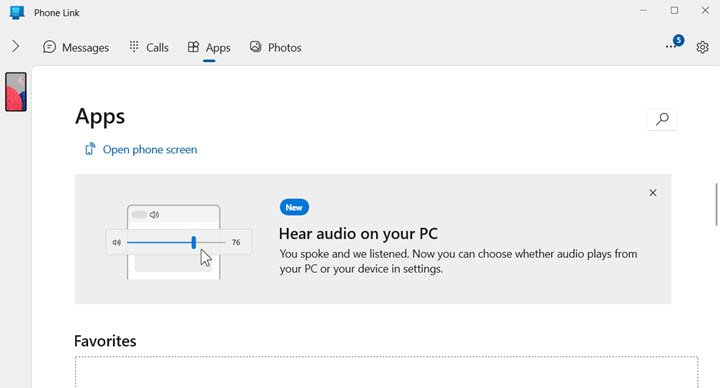Minimize the Phone Link window
Image resolution: width=720 pixels, height=388 pixels.
tap(643, 11)
